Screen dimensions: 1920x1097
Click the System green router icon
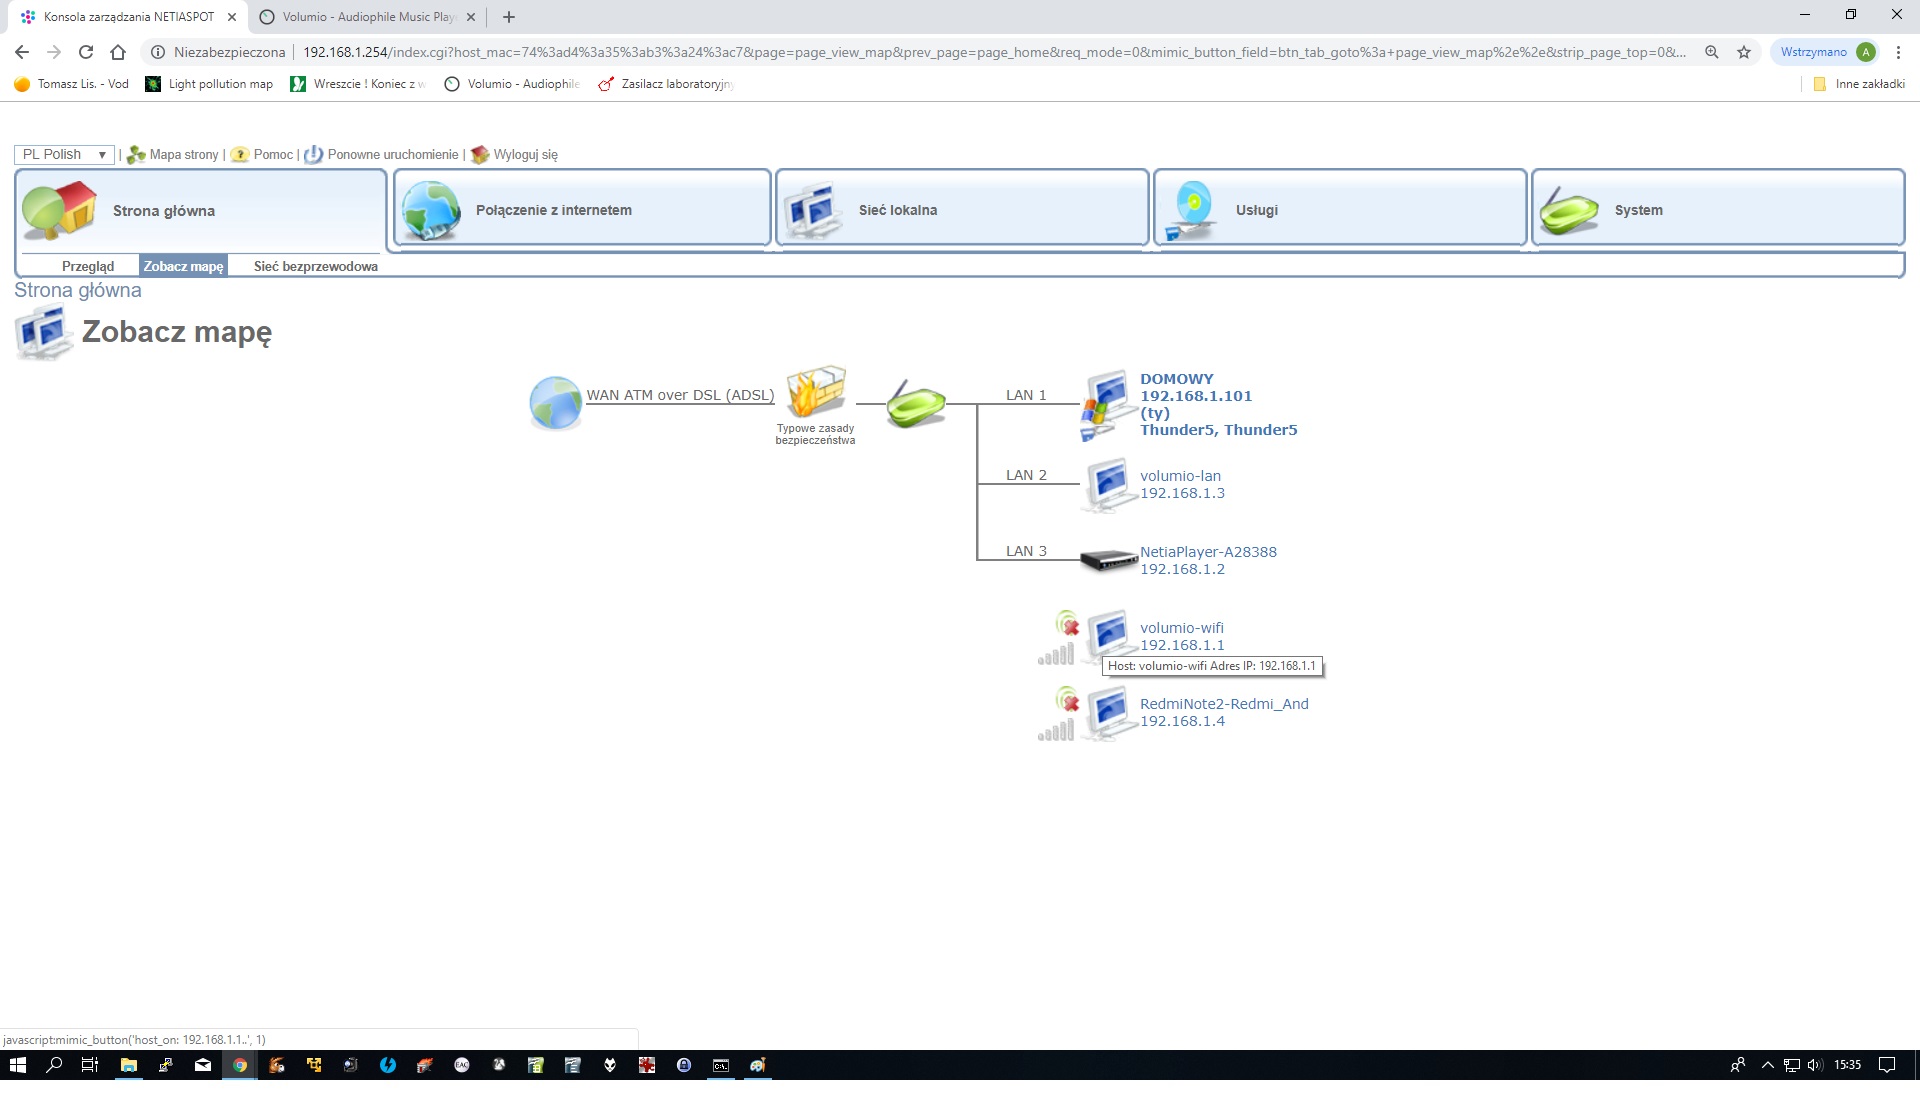pyautogui.click(x=1569, y=210)
